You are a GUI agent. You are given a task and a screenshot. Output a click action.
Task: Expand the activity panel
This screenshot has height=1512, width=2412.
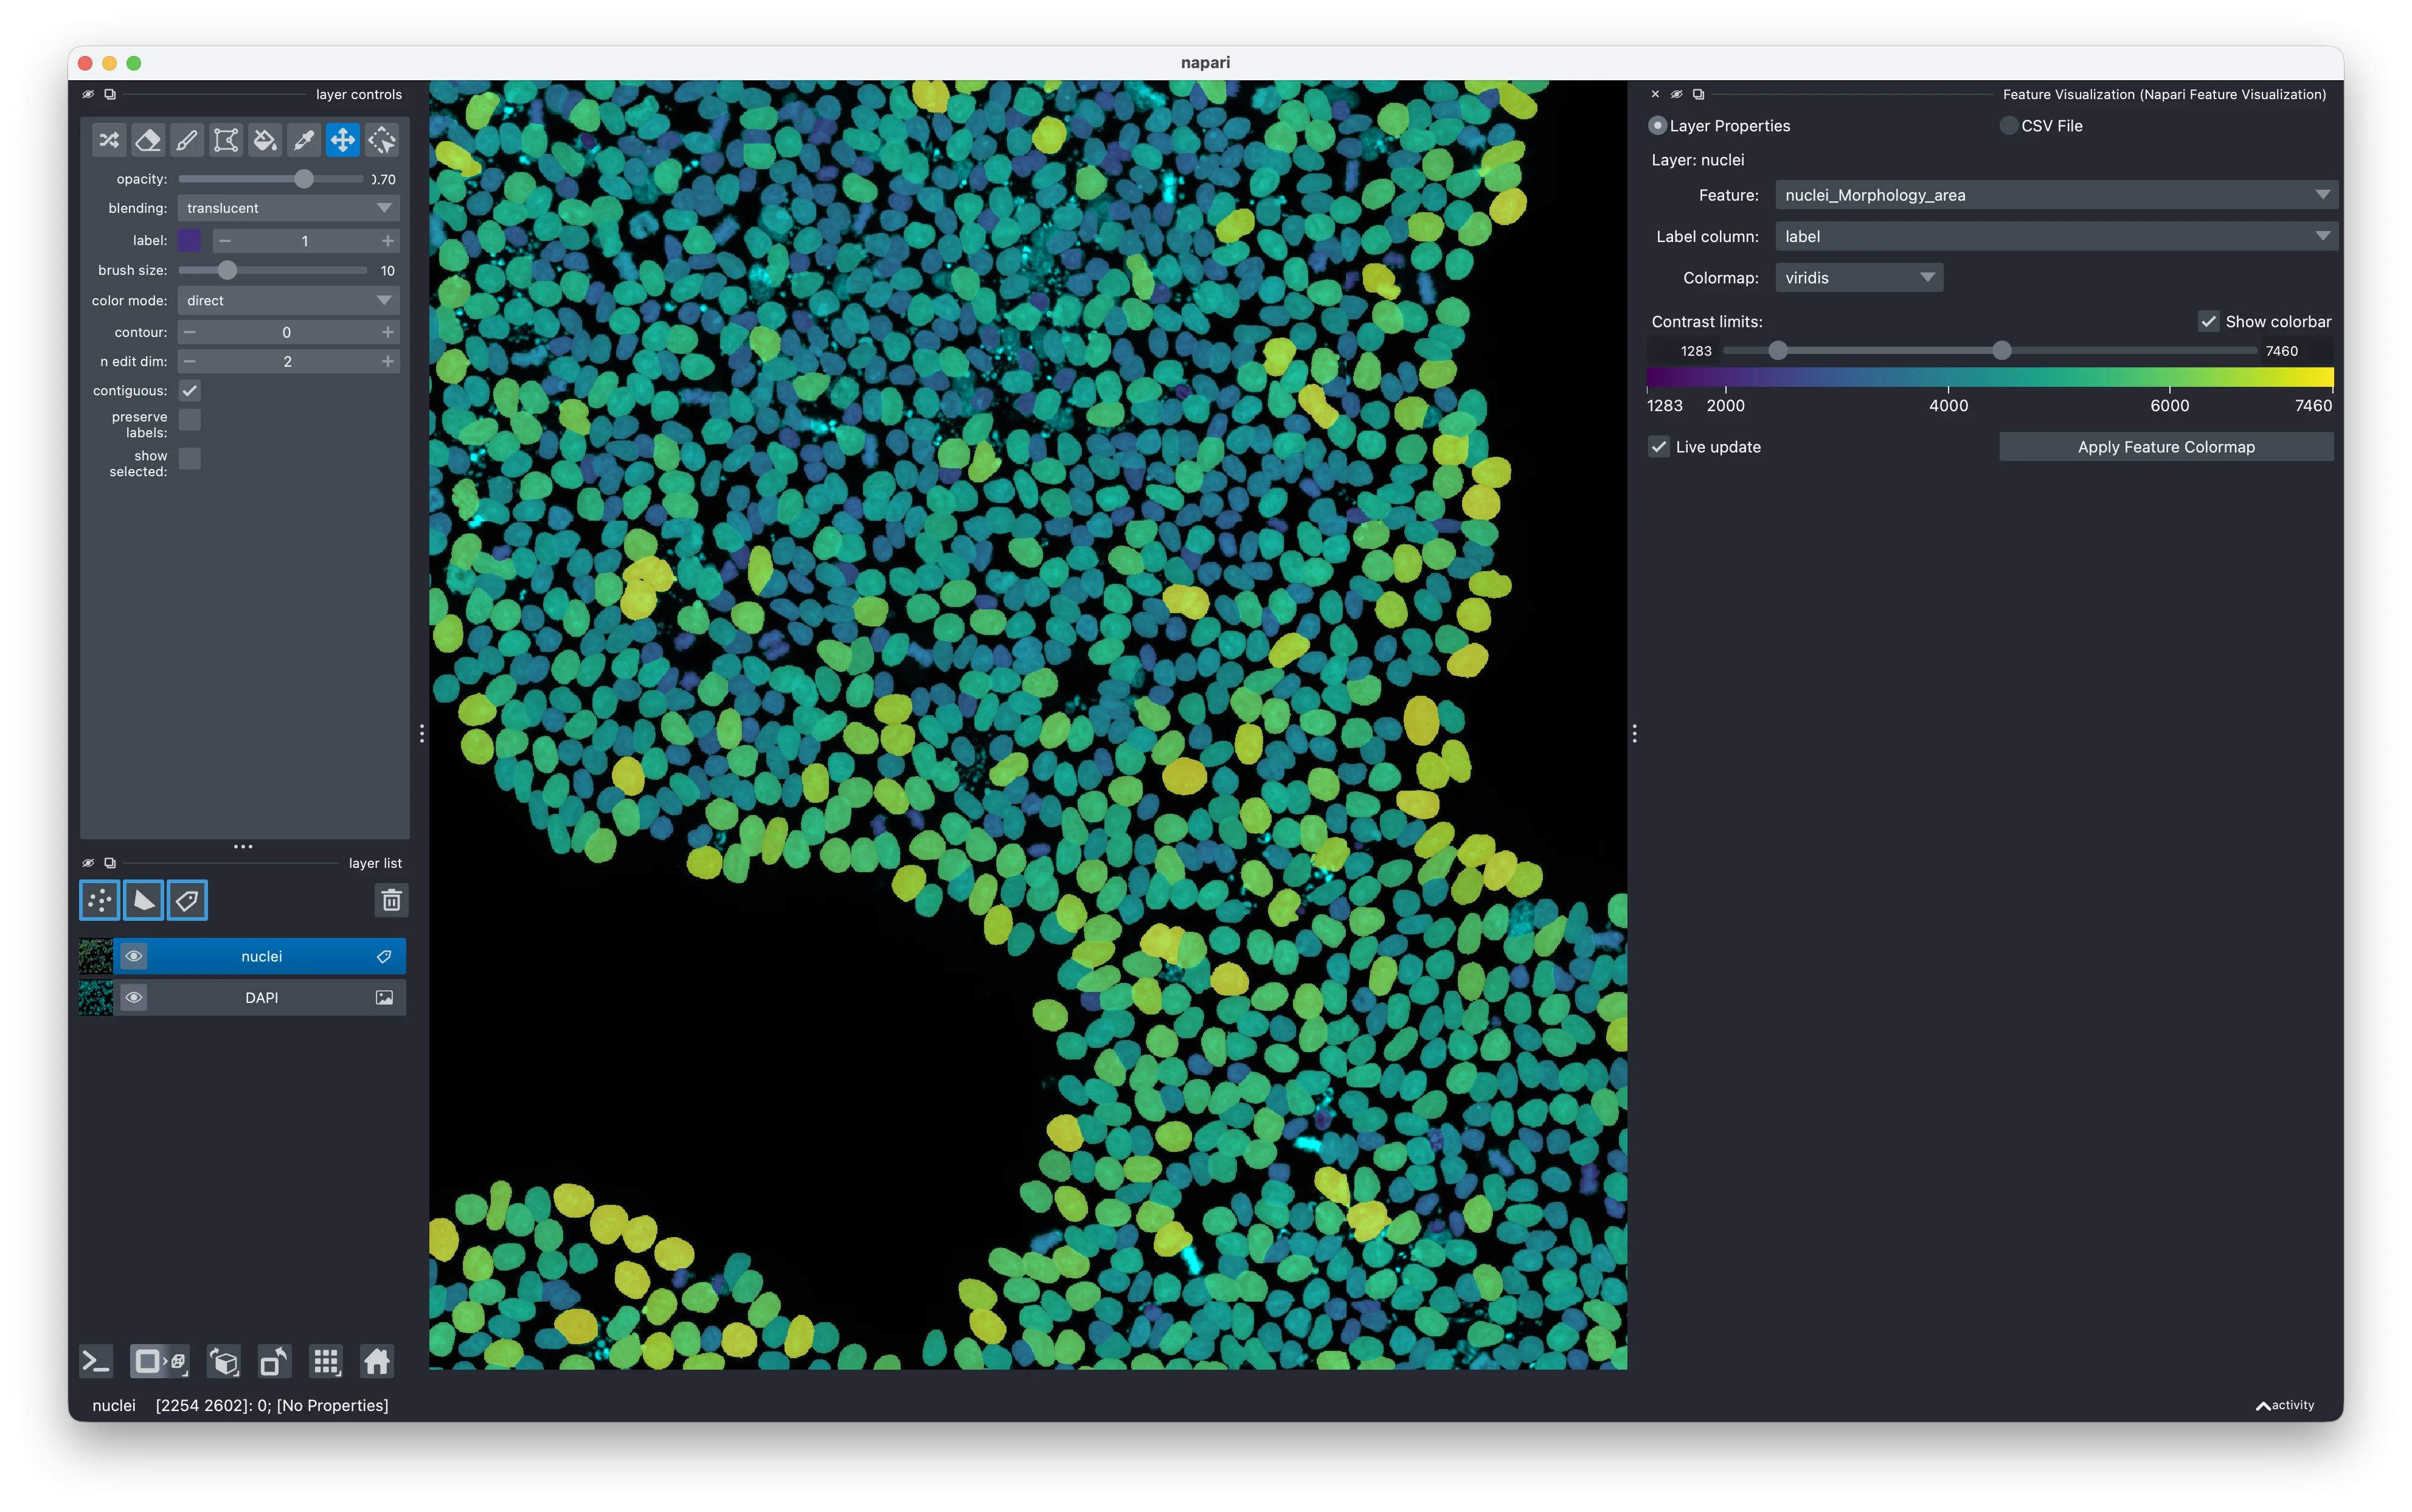2286,1405
